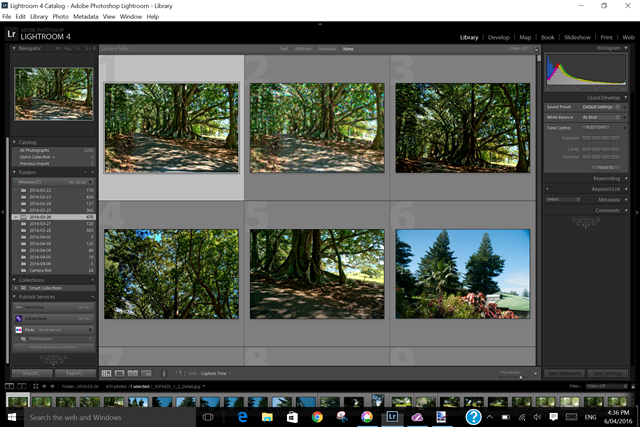
Task: Open Task View on taskbar
Action: coord(208,417)
